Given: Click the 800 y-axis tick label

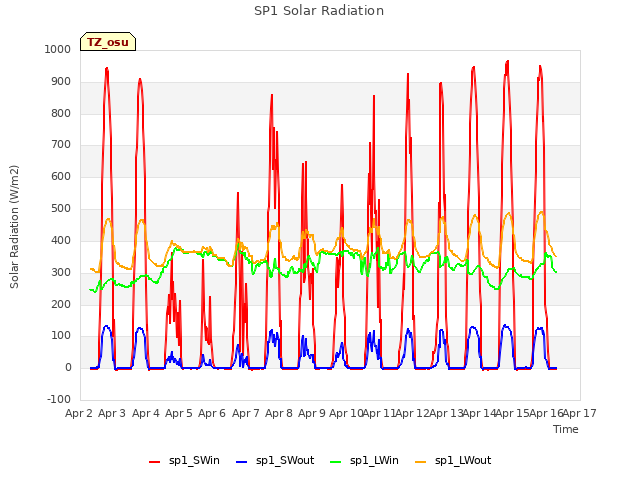Looking at the screenshot, I should point(61,113).
